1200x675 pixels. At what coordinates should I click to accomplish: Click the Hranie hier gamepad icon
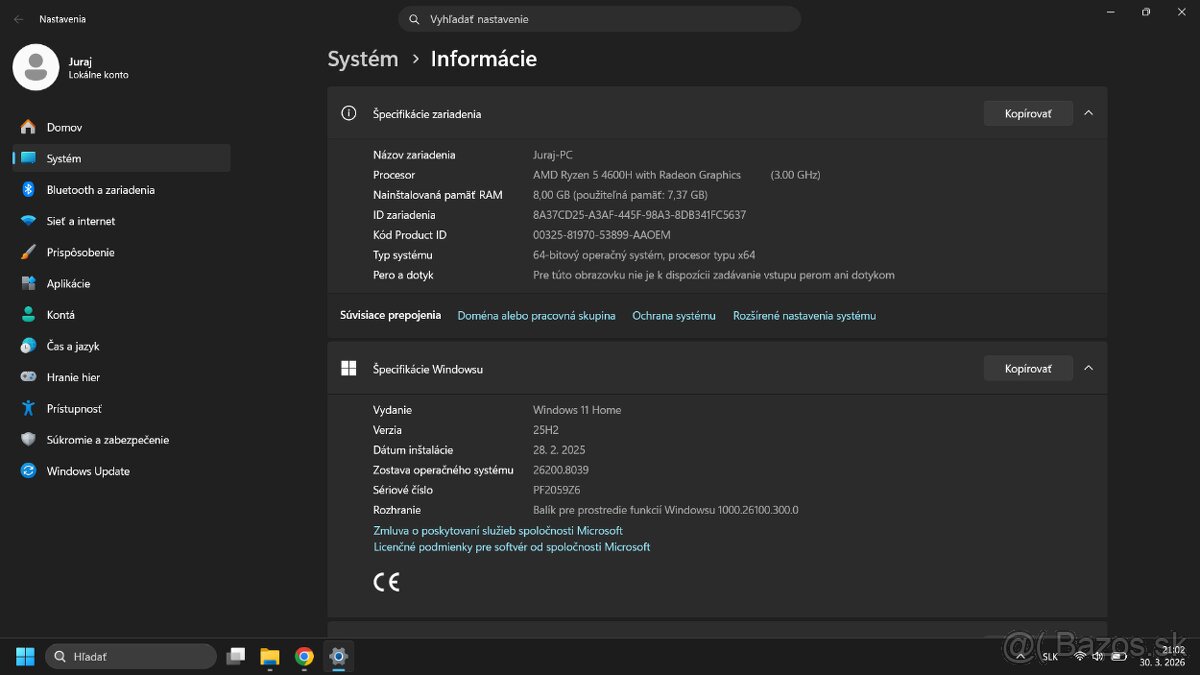(24, 377)
